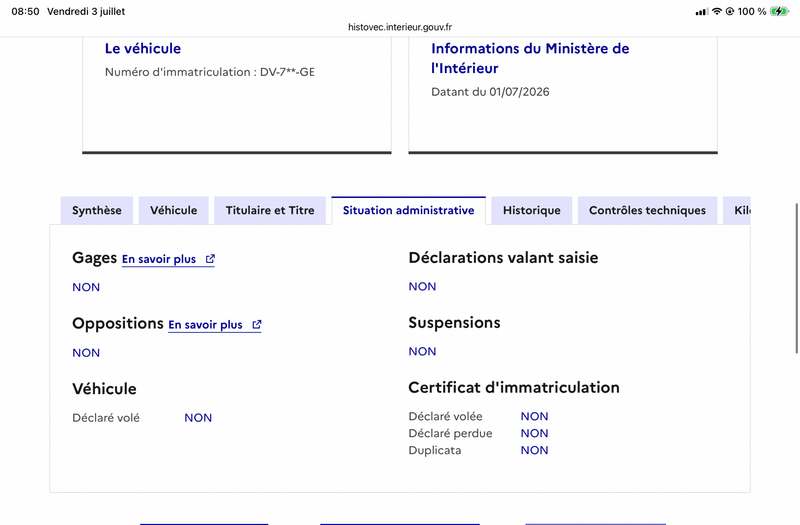Click the Déclaré volée label
Screen dimensions: 800x525
[x=445, y=416]
